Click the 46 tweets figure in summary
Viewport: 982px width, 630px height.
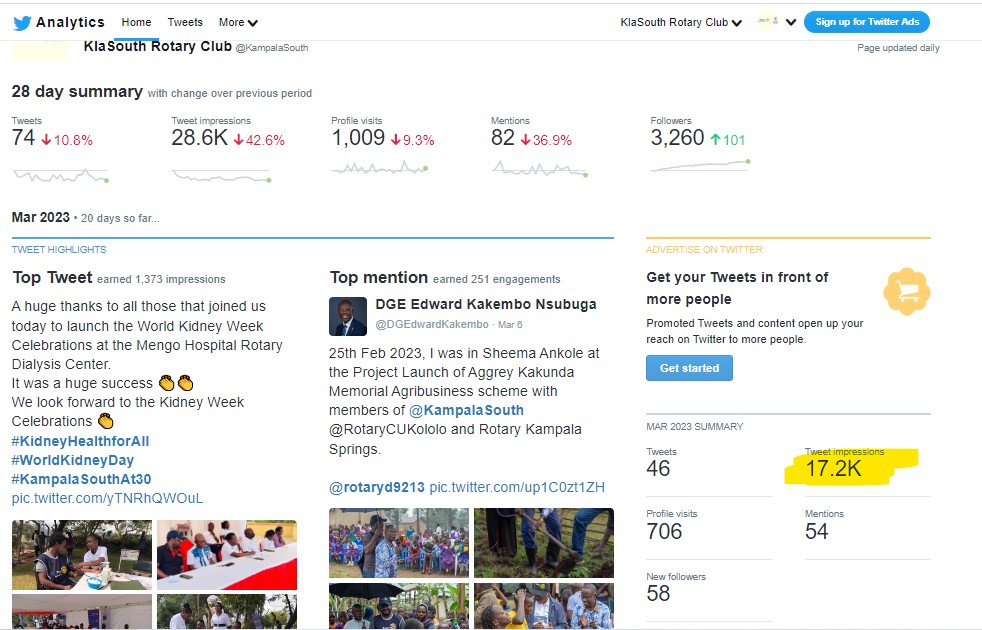click(658, 468)
